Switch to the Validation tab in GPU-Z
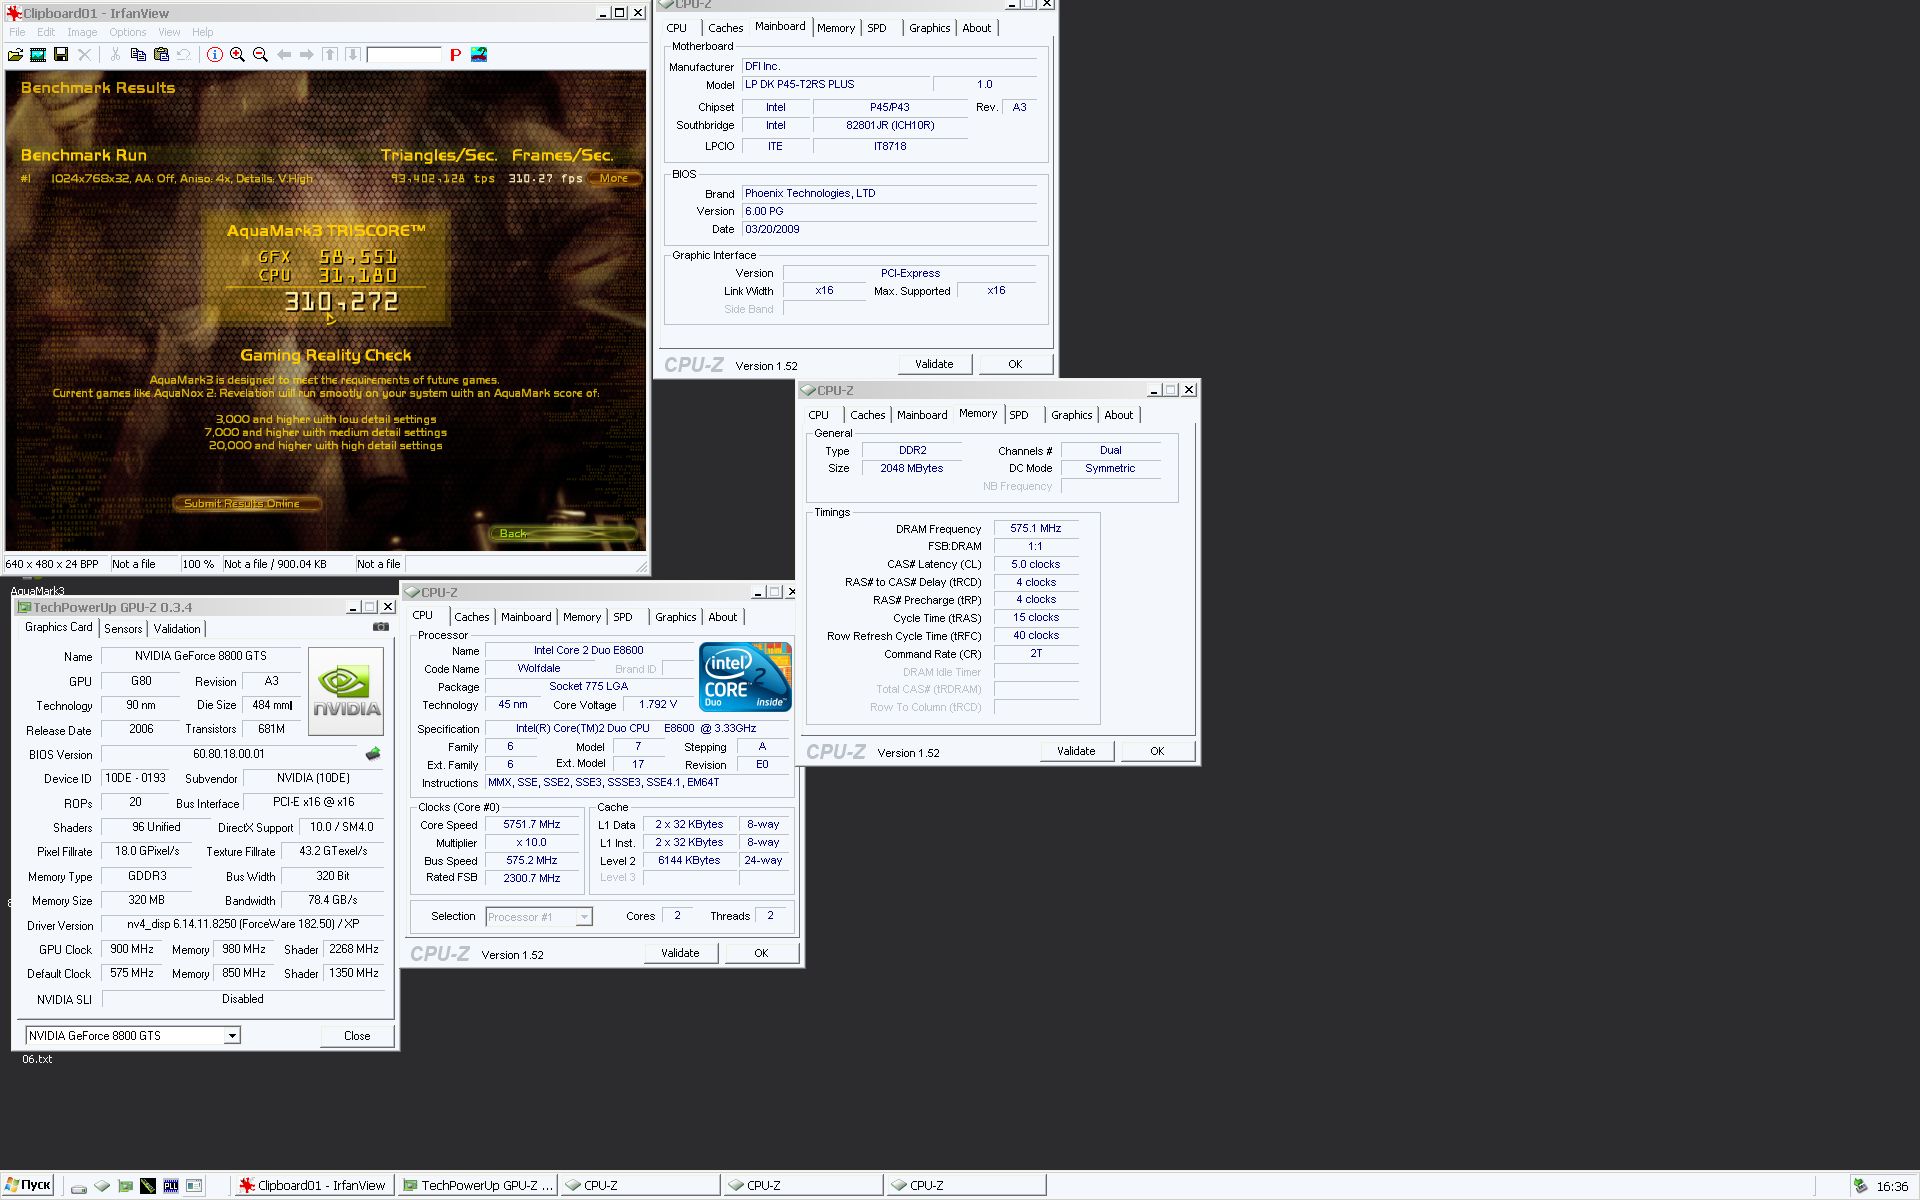Screen dimensions: 1920x1200 [177, 629]
